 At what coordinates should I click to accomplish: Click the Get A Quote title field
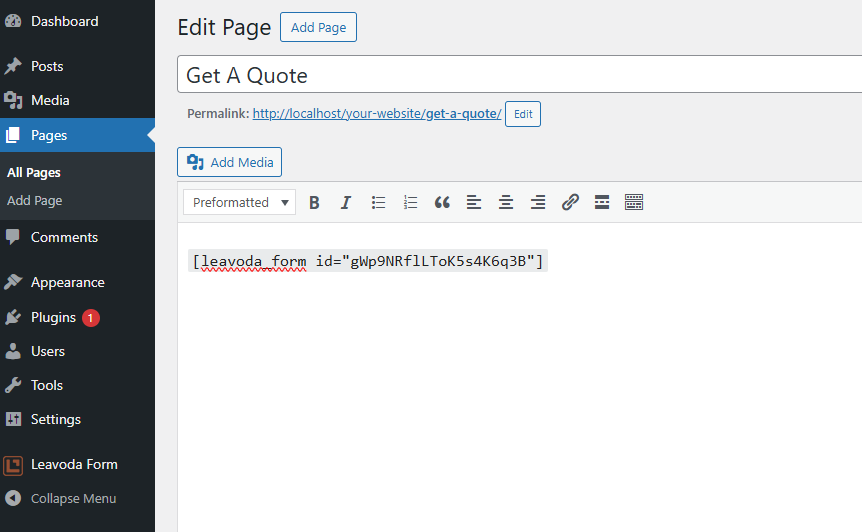click(520, 74)
